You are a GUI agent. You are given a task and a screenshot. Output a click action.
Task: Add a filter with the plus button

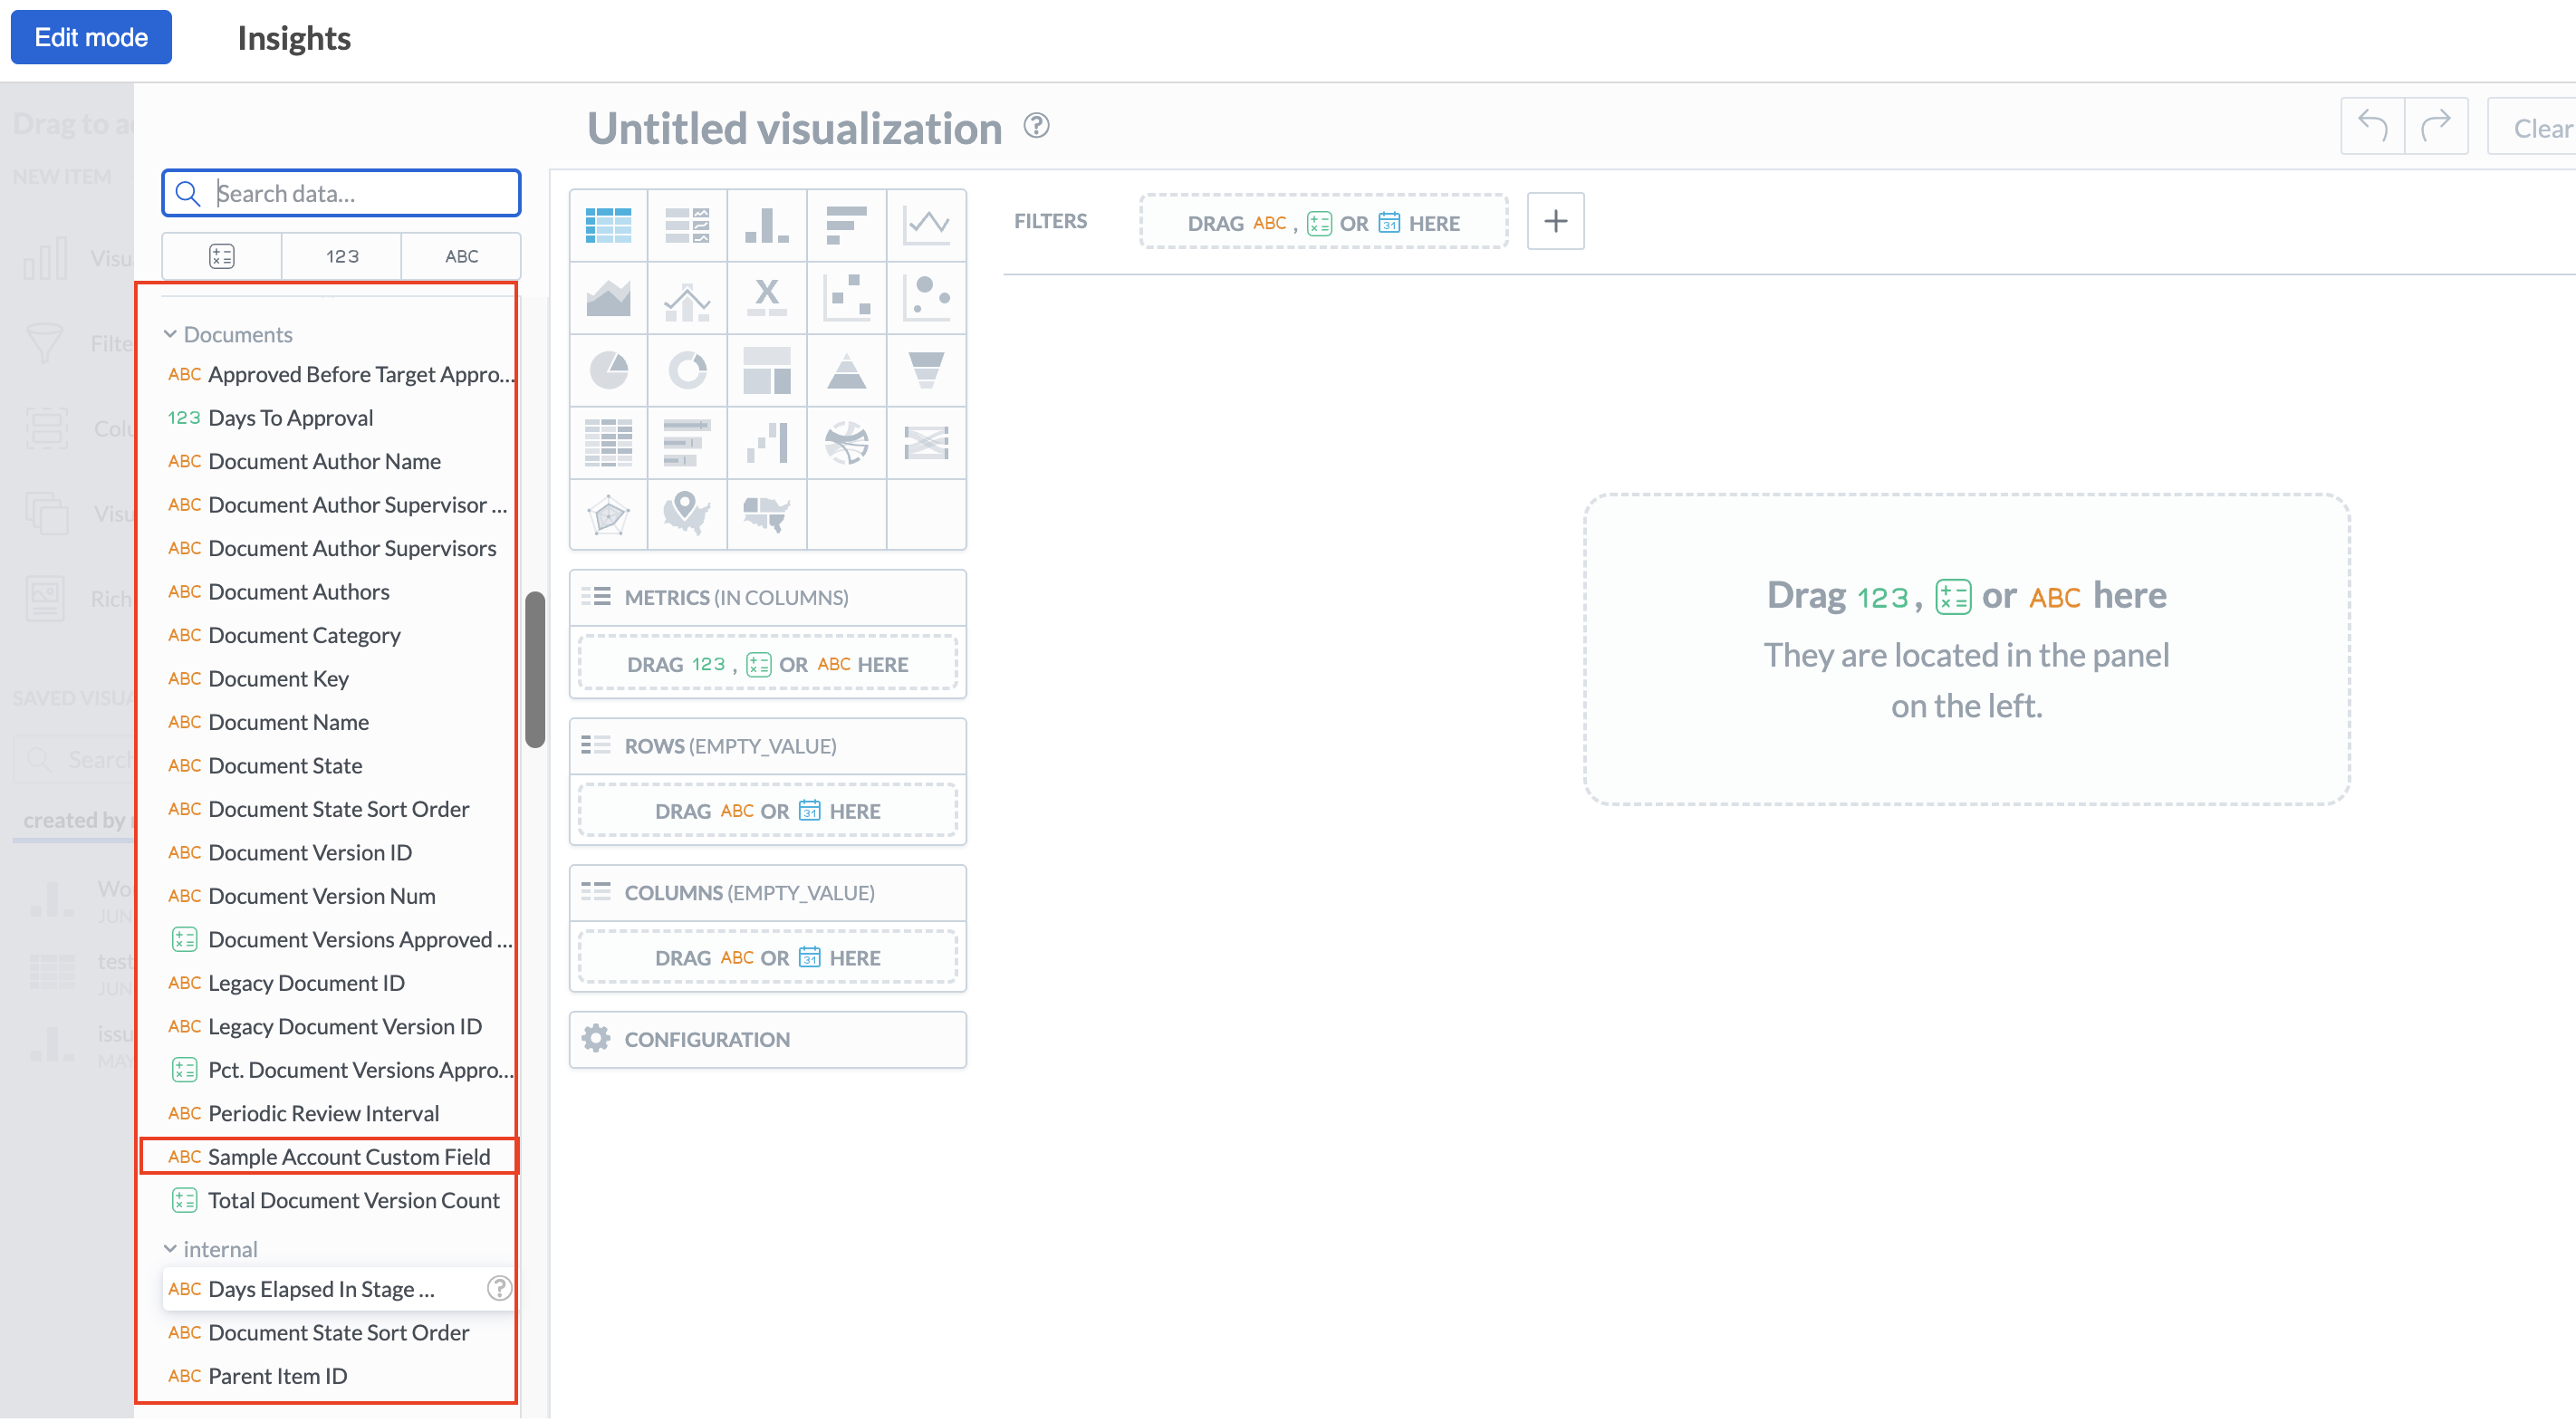pyautogui.click(x=1555, y=221)
